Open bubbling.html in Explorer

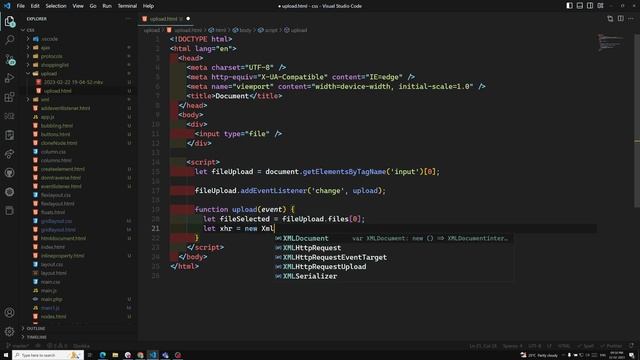(x=78, y=126)
